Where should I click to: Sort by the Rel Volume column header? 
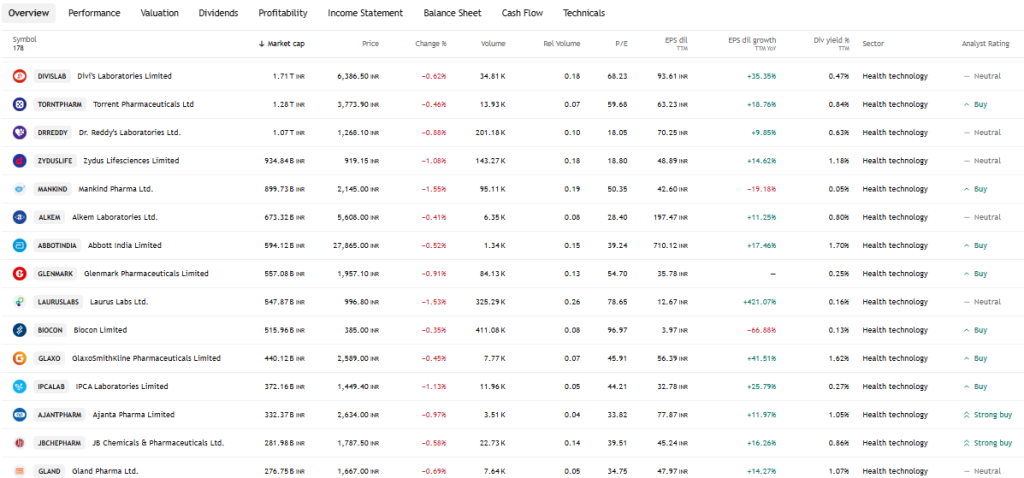click(562, 44)
